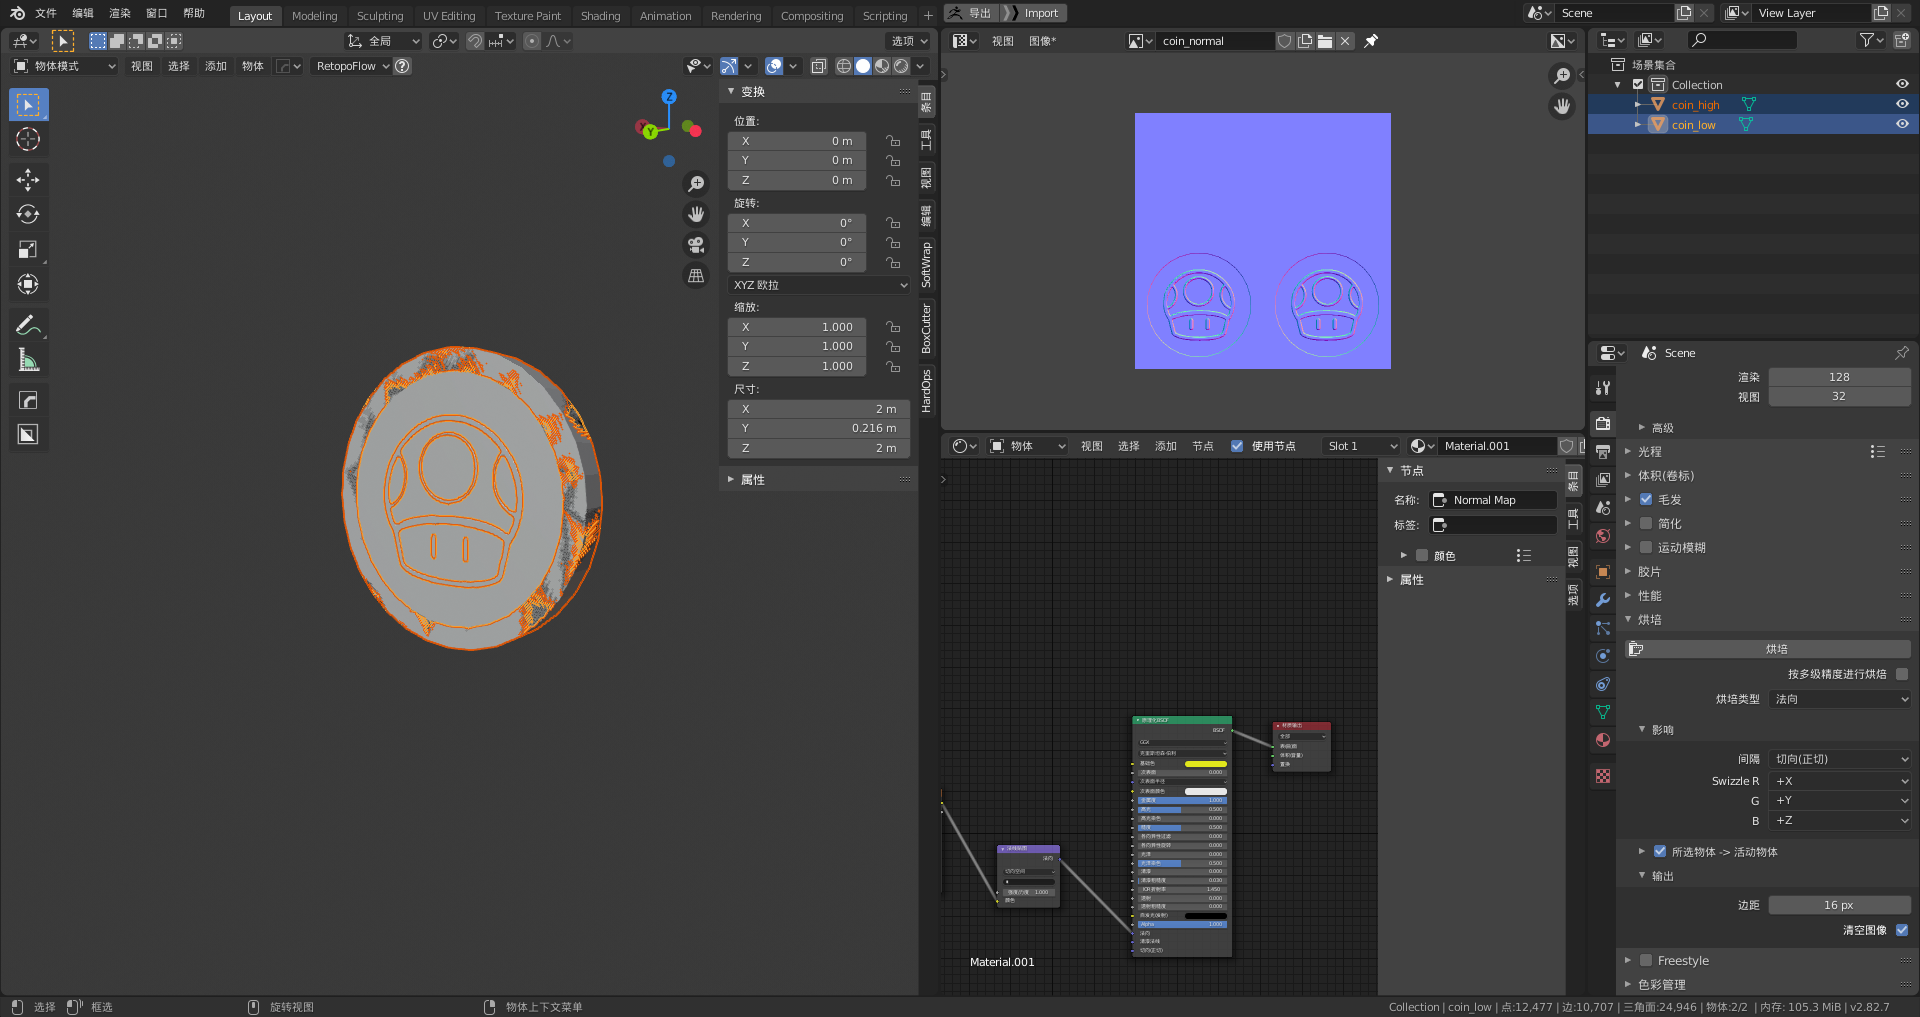The height and width of the screenshot is (1017, 1920).
Task: Select the Select Box tool in toolbar
Action: pos(28,105)
